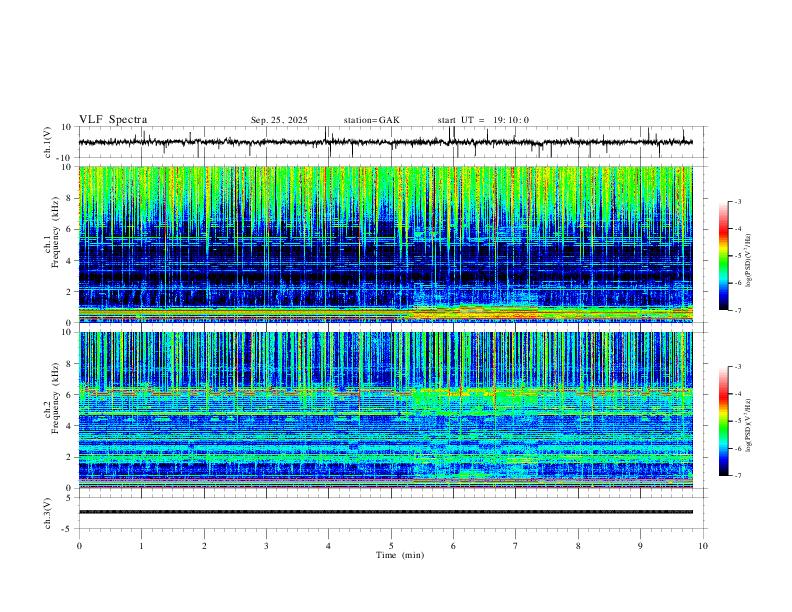Click time axis tick label '3'
The width and height of the screenshot is (792, 612).
coord(266,546)
